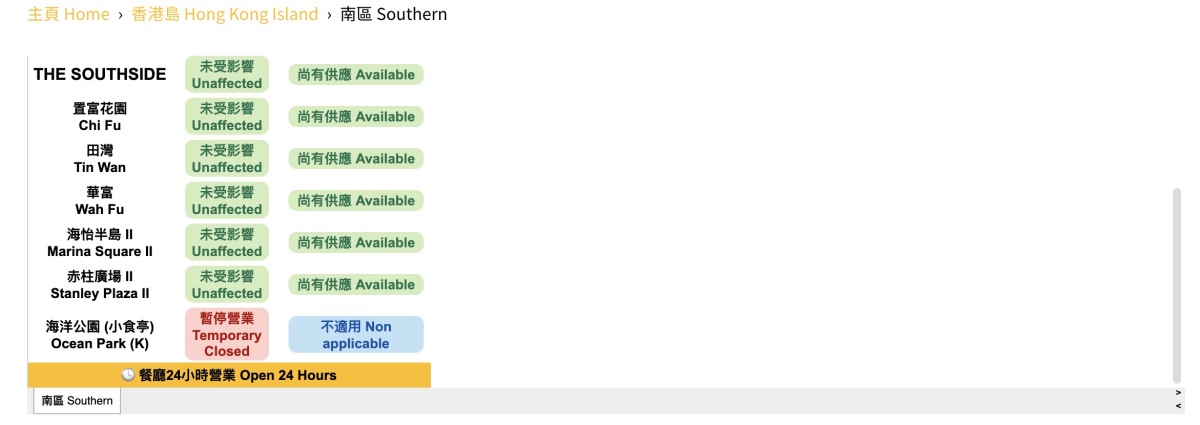Click the Open 24 Hours yellow banner
This screenshot has height=425, width=1200.
pyautogui.click(x=229, y=375)
